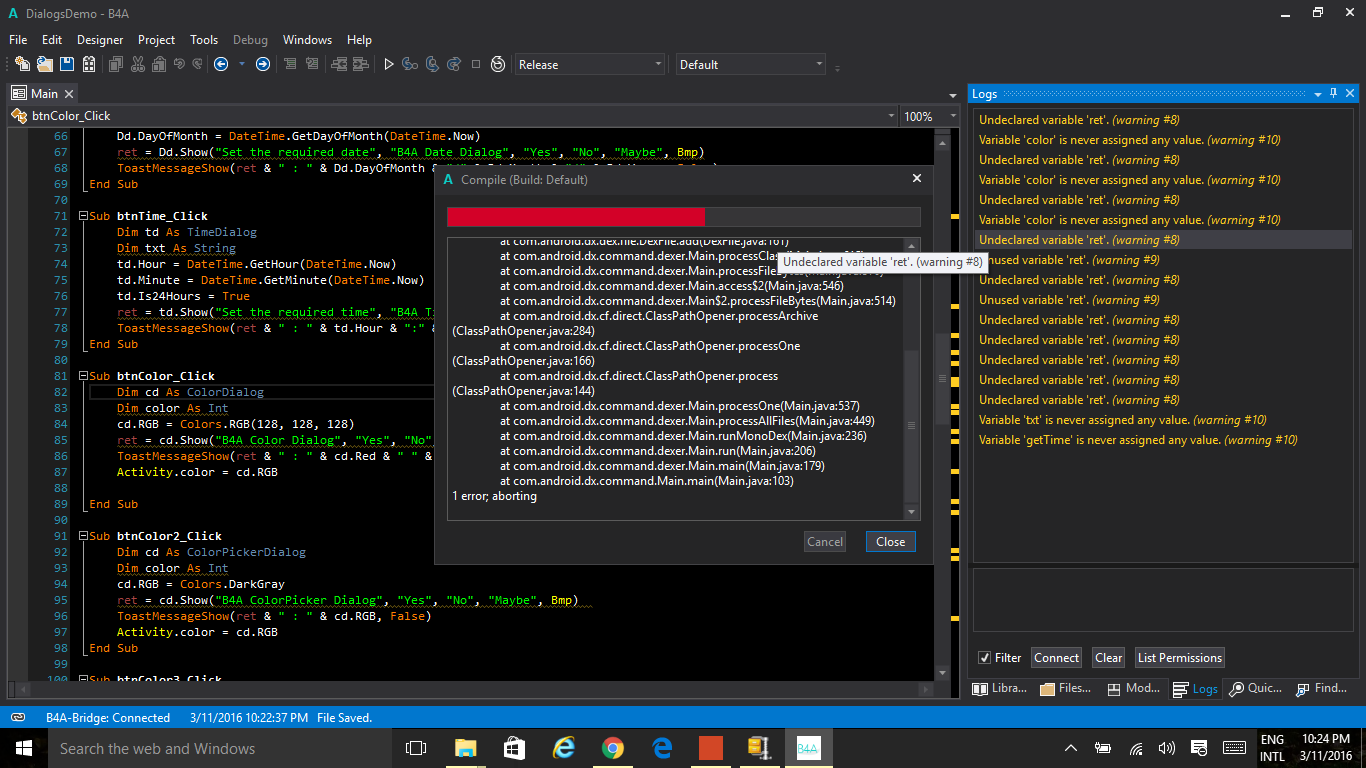Click the compile output vertical scrollbar
Image resolution: width=1366 pixels, height=768 pixels.
pos(911,380)
